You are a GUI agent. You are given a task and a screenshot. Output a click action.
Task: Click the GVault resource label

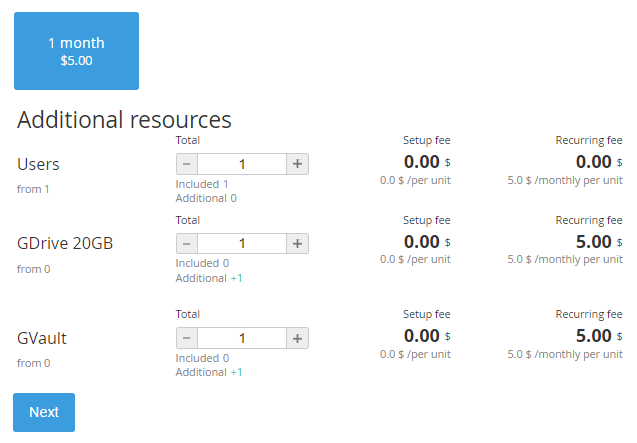click(42, 338)
